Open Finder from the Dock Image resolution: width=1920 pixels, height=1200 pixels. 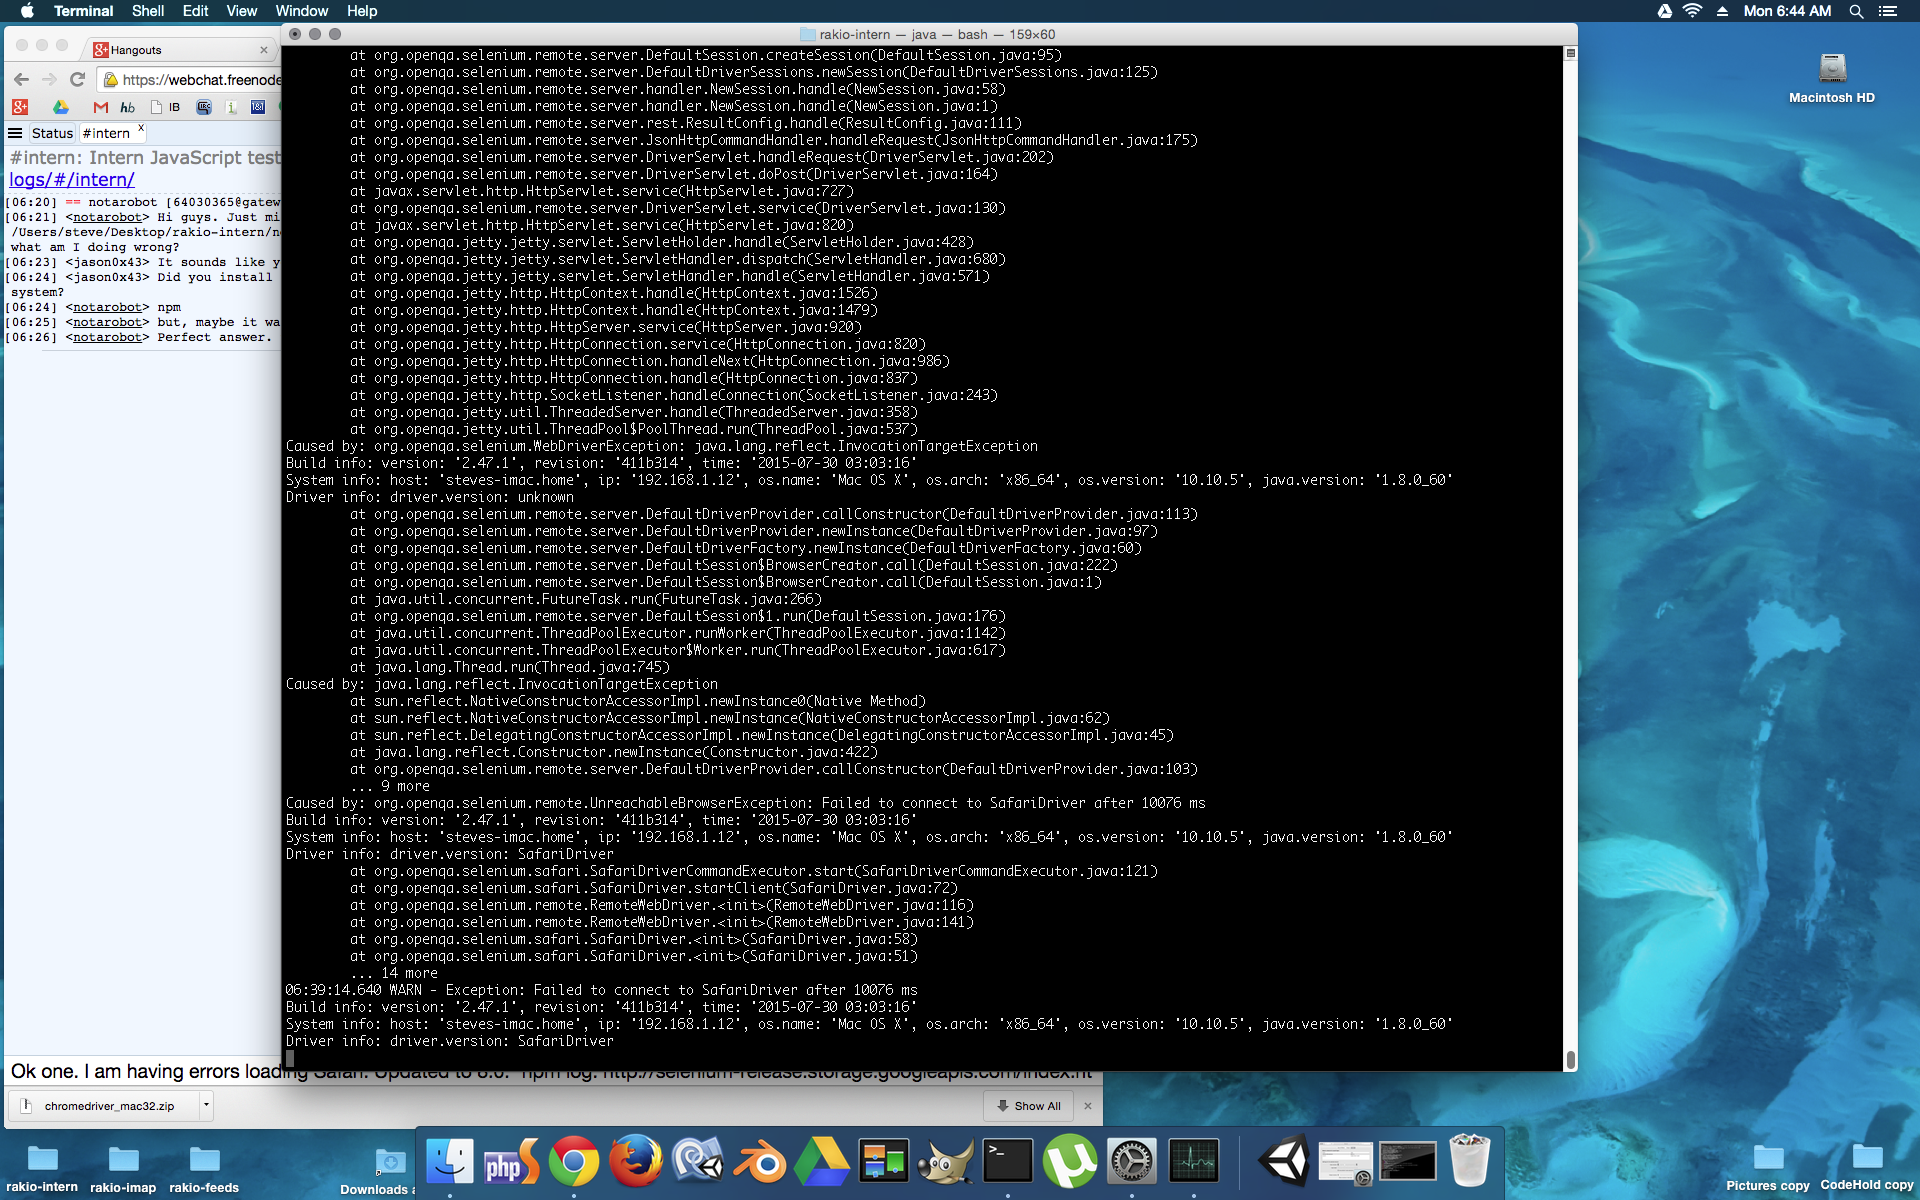click(x=449, y=1162)
